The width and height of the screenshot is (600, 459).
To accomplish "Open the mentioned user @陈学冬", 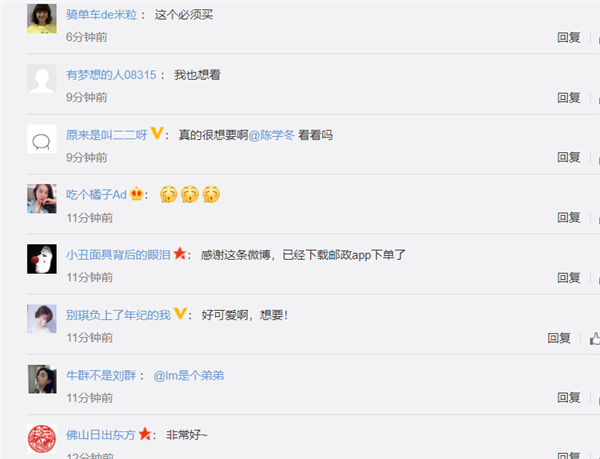I will [272, 135].
